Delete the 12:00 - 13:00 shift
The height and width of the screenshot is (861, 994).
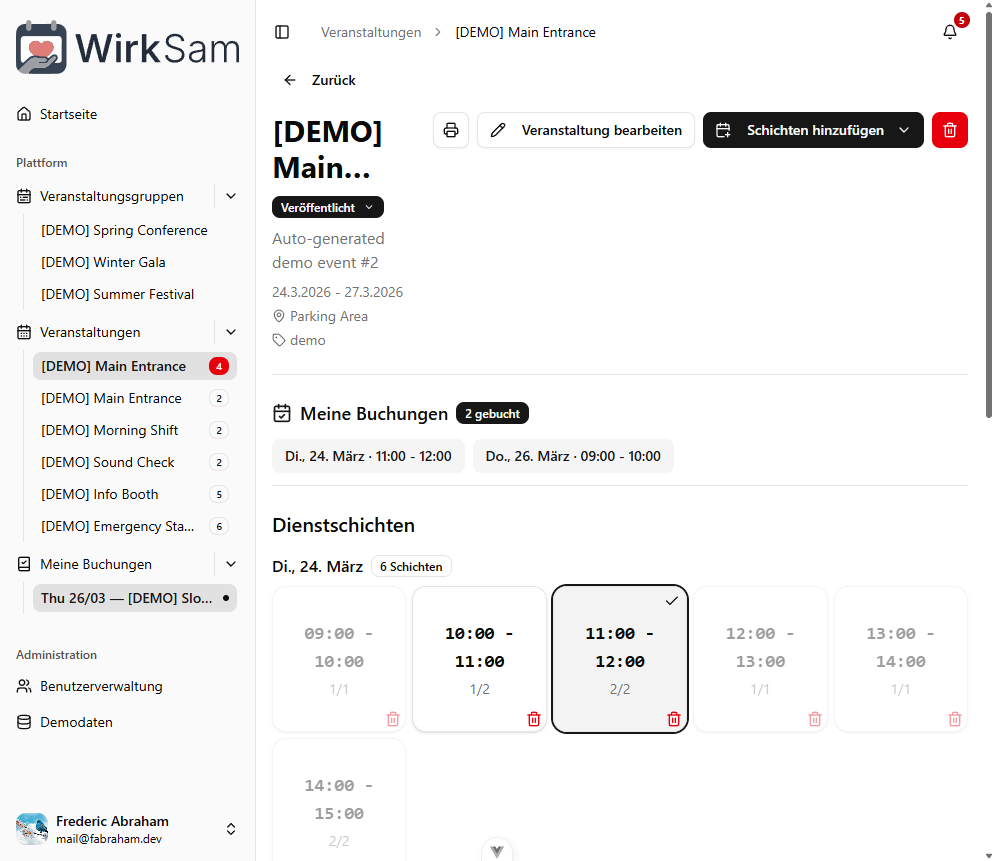pos(815,719)
